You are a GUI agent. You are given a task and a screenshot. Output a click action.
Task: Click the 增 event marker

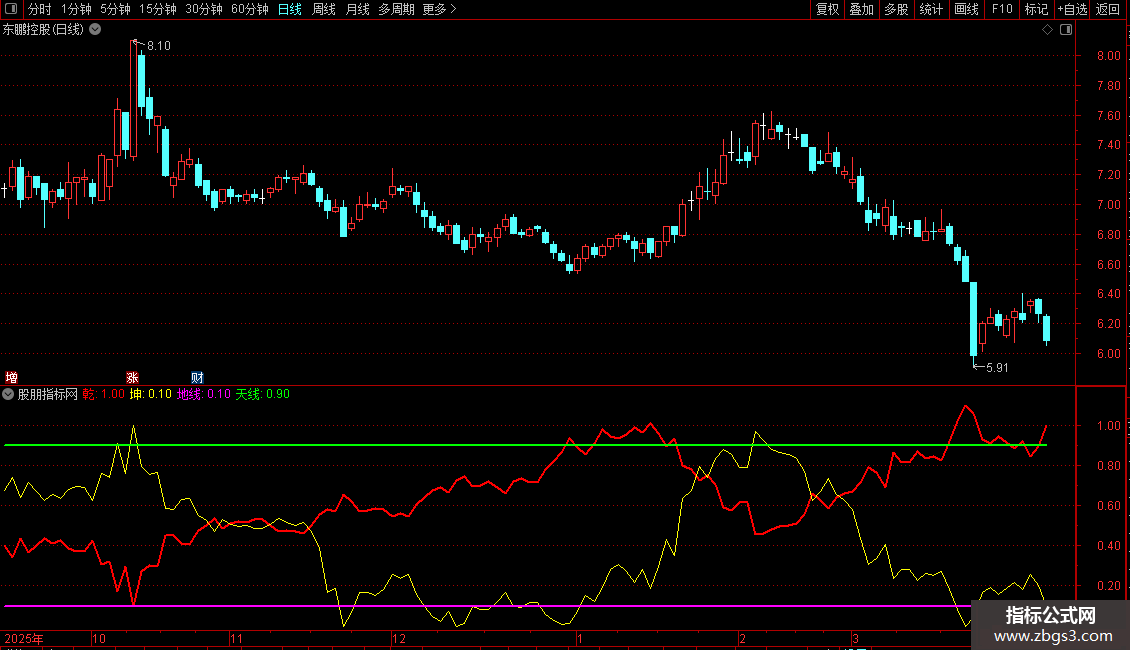[12, 378]
